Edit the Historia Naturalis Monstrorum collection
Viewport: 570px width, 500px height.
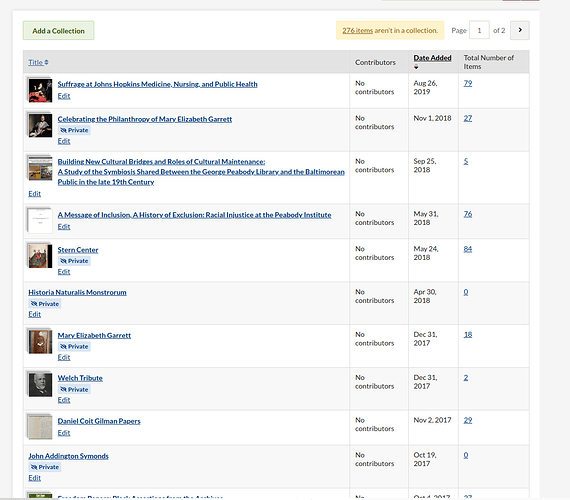click(35, 314)
